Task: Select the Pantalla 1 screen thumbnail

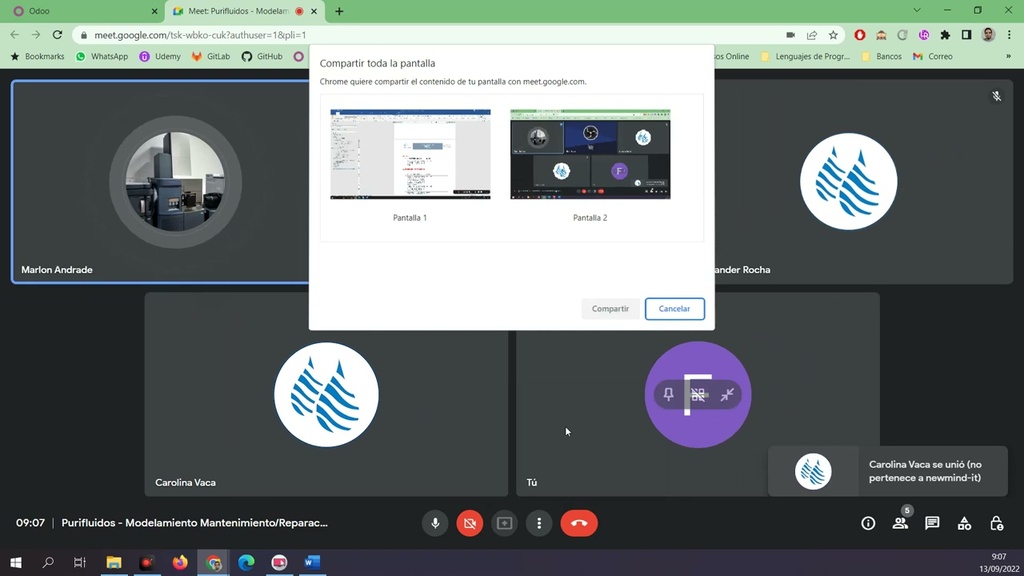Action: (x=410, y=155)
